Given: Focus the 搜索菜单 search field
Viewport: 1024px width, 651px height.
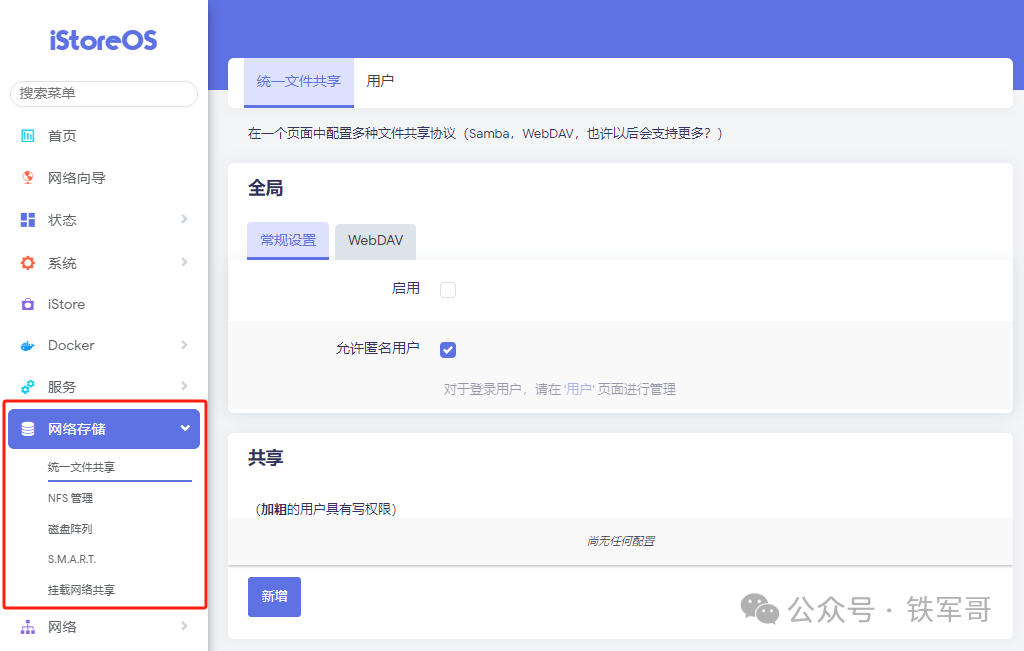Looking at the screenshot, I should click(104, 93).
